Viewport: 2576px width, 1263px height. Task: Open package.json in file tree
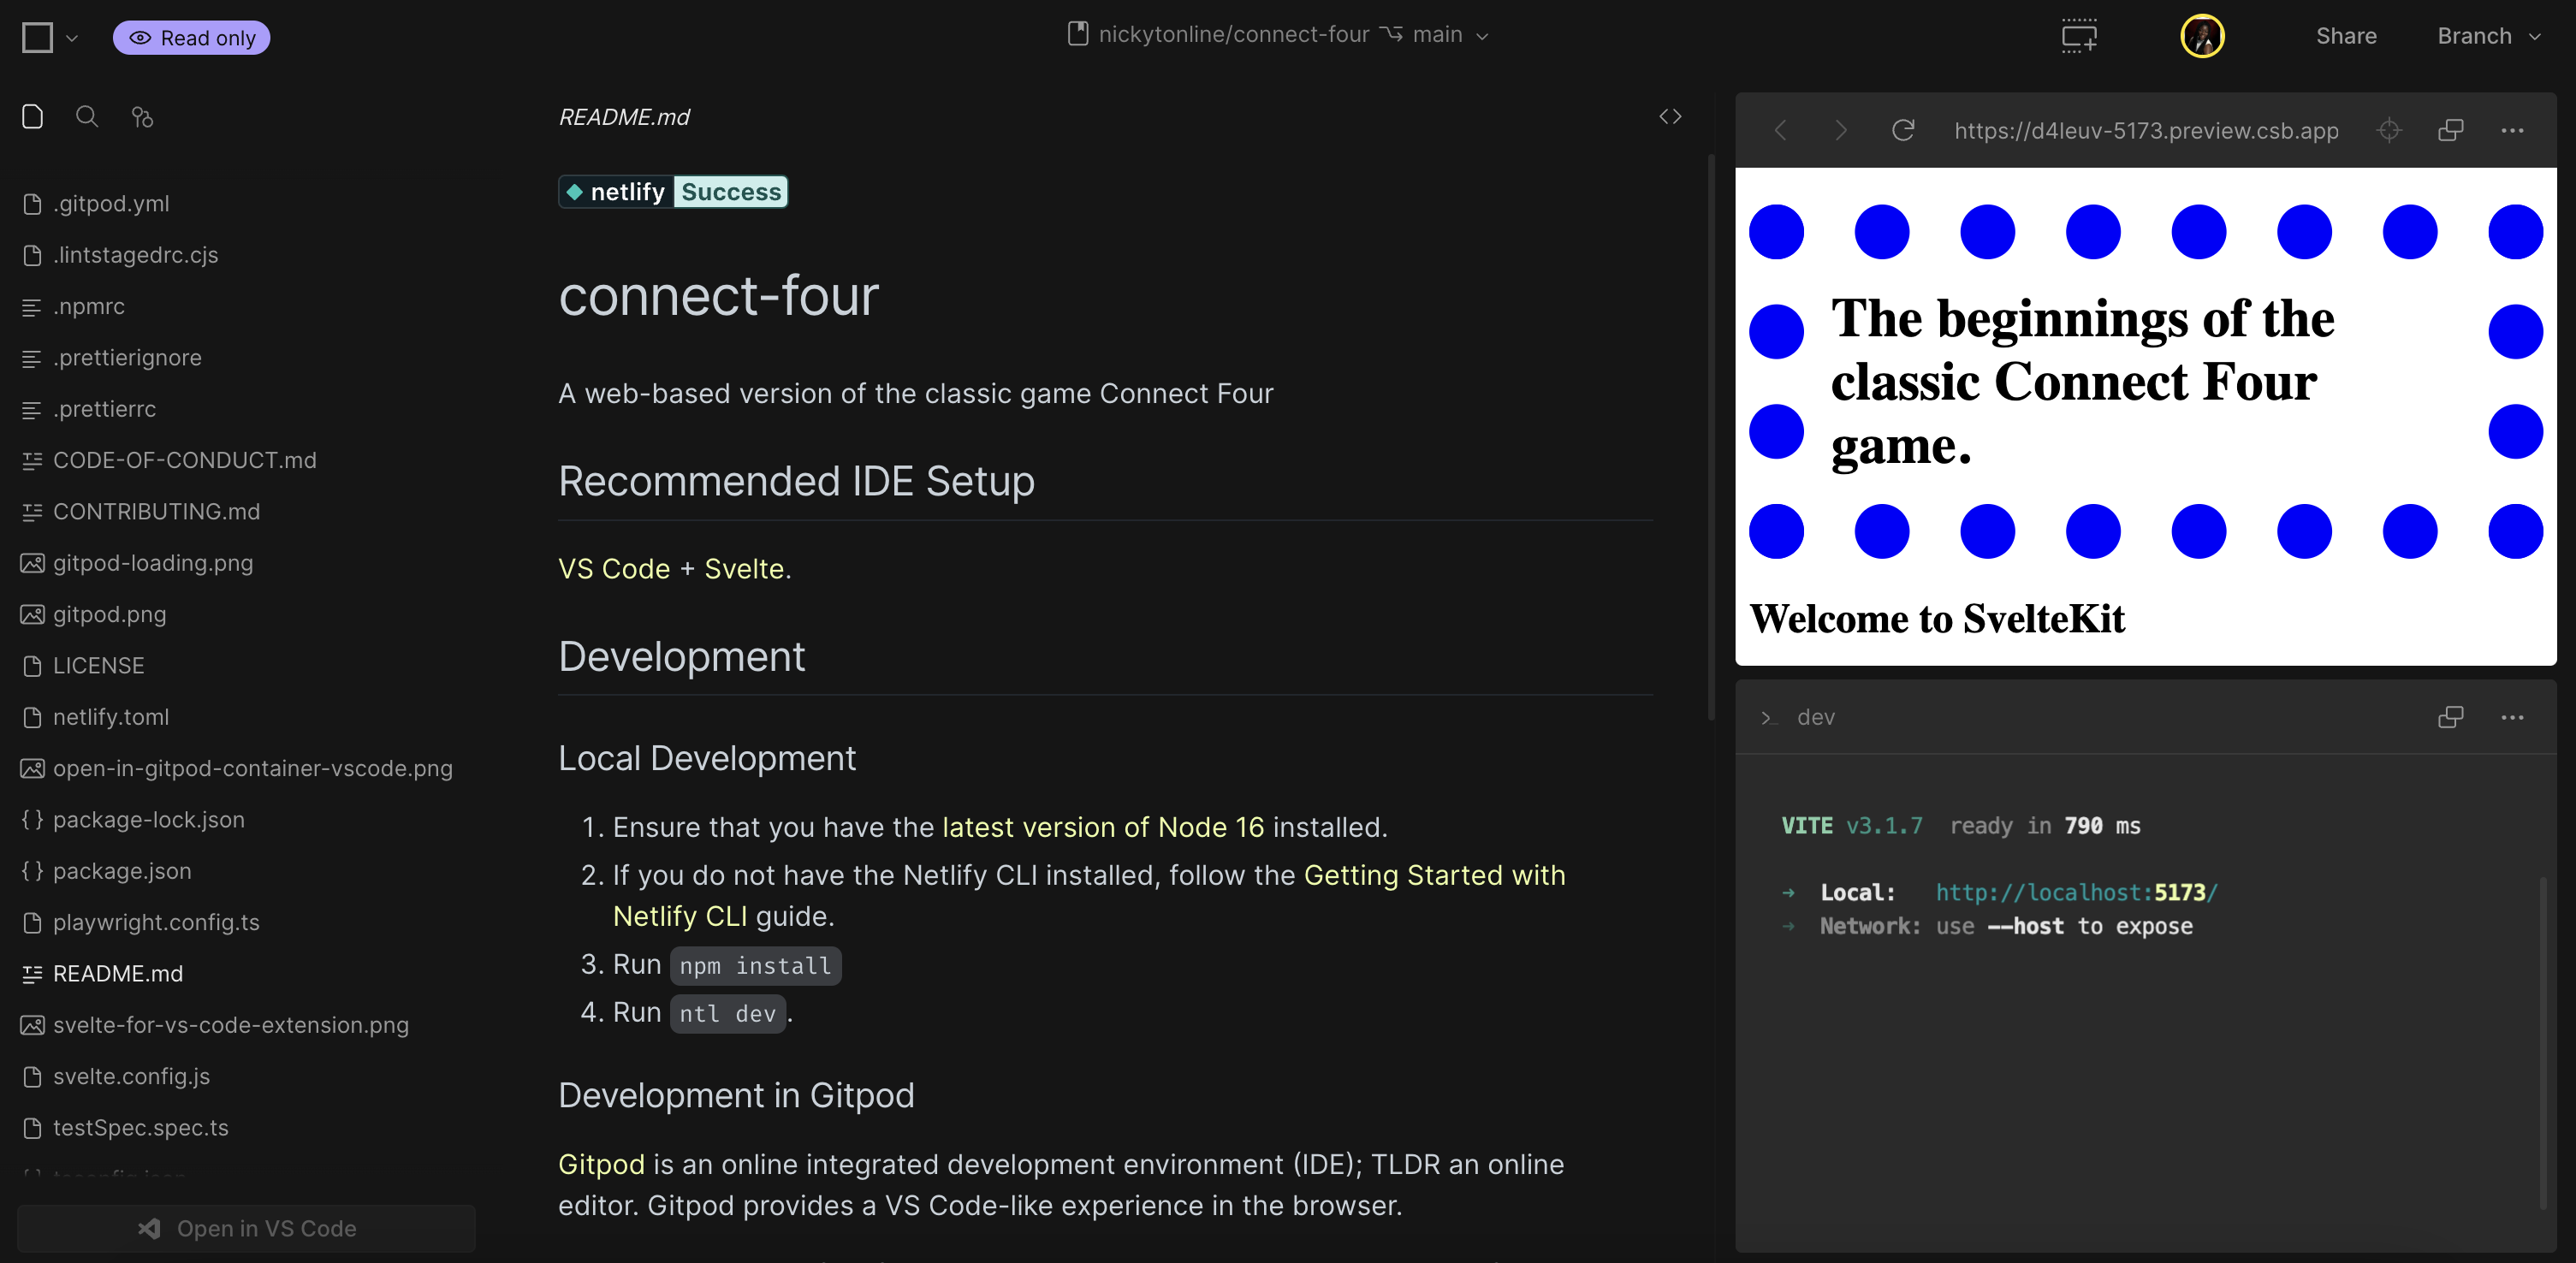pyautogui.click(x=122, y=871)
